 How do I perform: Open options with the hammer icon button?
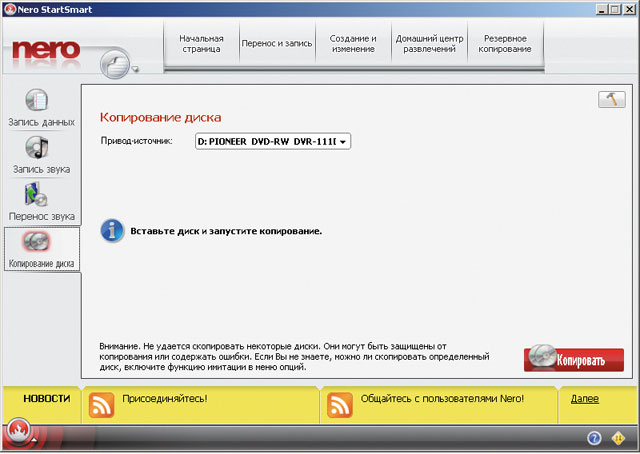click(x=611, y=100)
